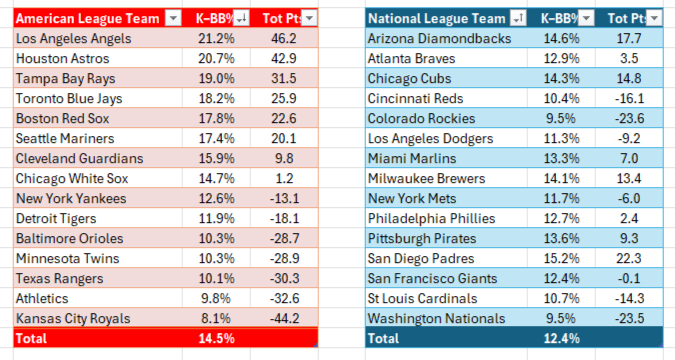Click the American League Total 14.5% cell
The height and width of the screenshot is (360, 675).
216,338
